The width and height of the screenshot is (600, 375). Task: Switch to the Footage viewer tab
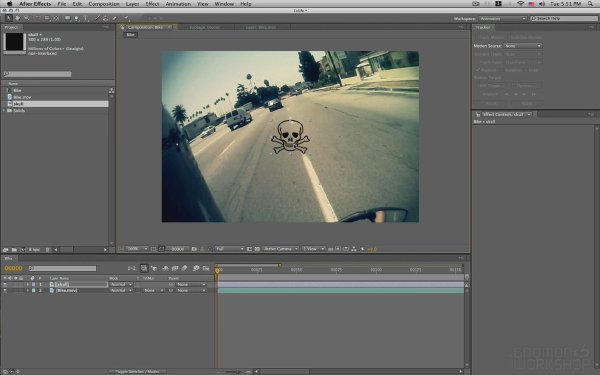pyautogui.click(x=205, y=27)
